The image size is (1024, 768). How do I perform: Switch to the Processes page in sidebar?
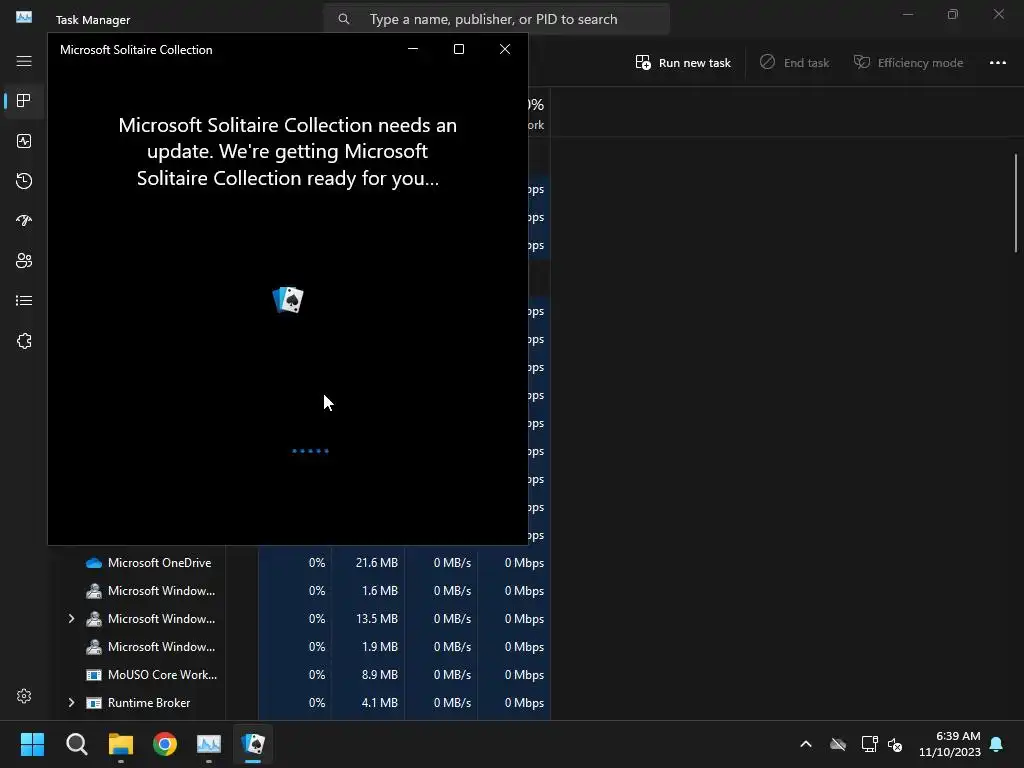24,101
